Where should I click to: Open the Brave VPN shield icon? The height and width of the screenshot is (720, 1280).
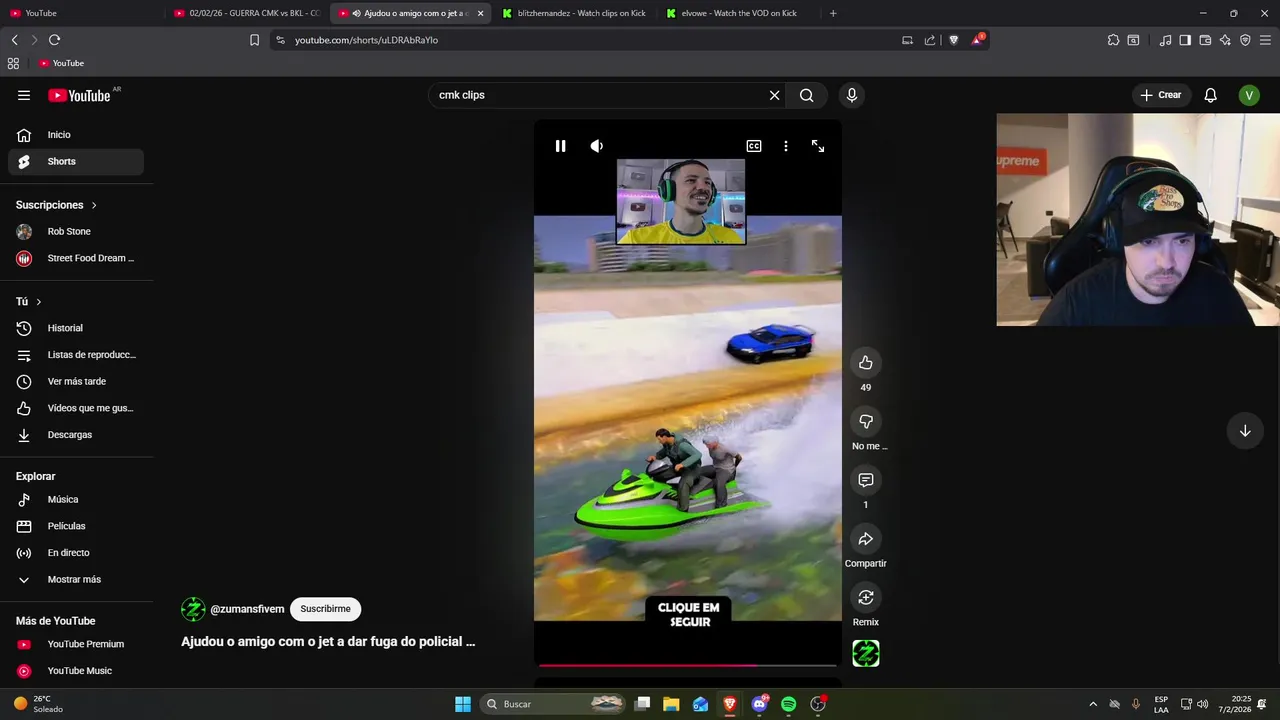(1245, 40)
